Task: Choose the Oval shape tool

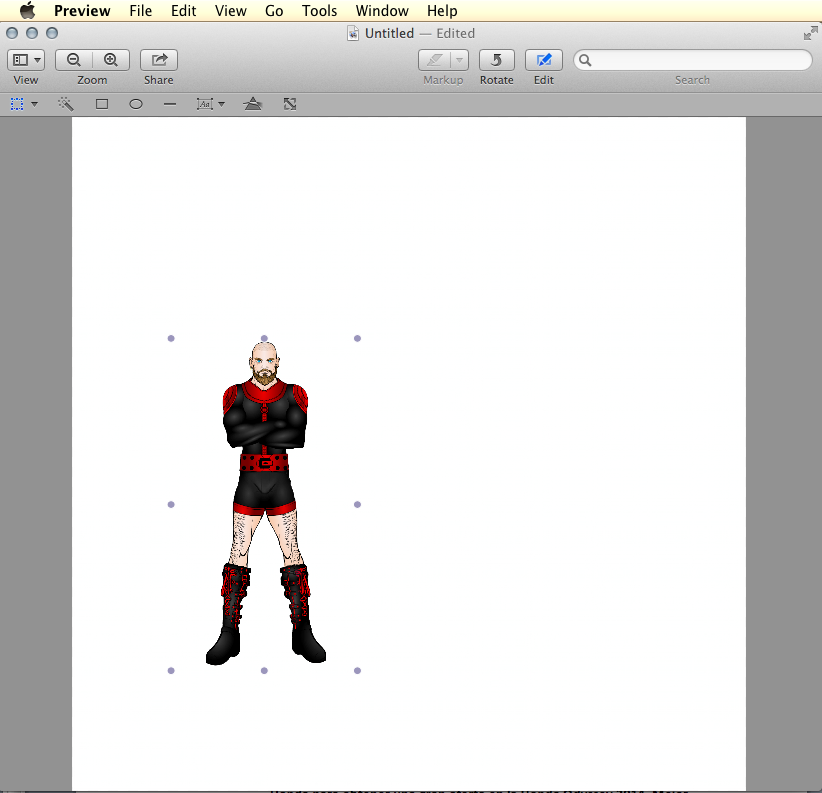Action: click(136, 104)
